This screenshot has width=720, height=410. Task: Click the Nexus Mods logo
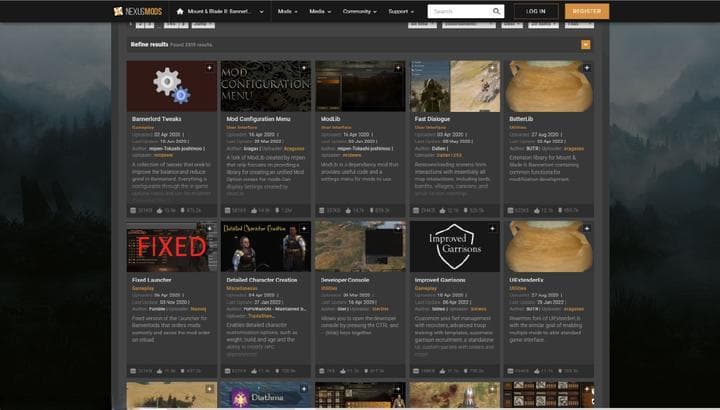point(137,11)
